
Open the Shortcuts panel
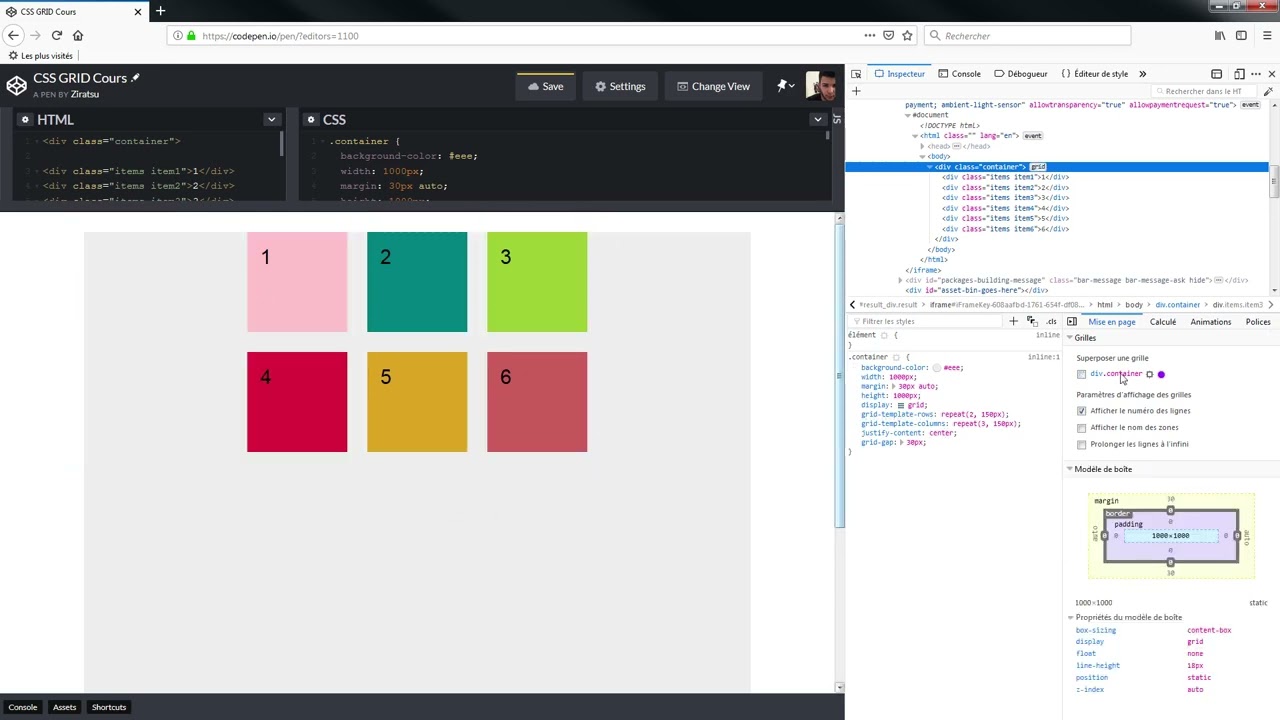[109, 707]
